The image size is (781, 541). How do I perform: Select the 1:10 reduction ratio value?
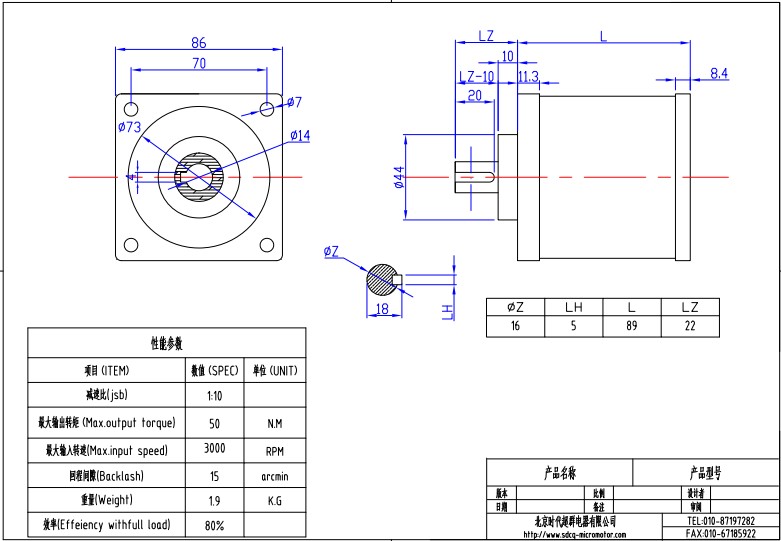click(x=215, y=396)
